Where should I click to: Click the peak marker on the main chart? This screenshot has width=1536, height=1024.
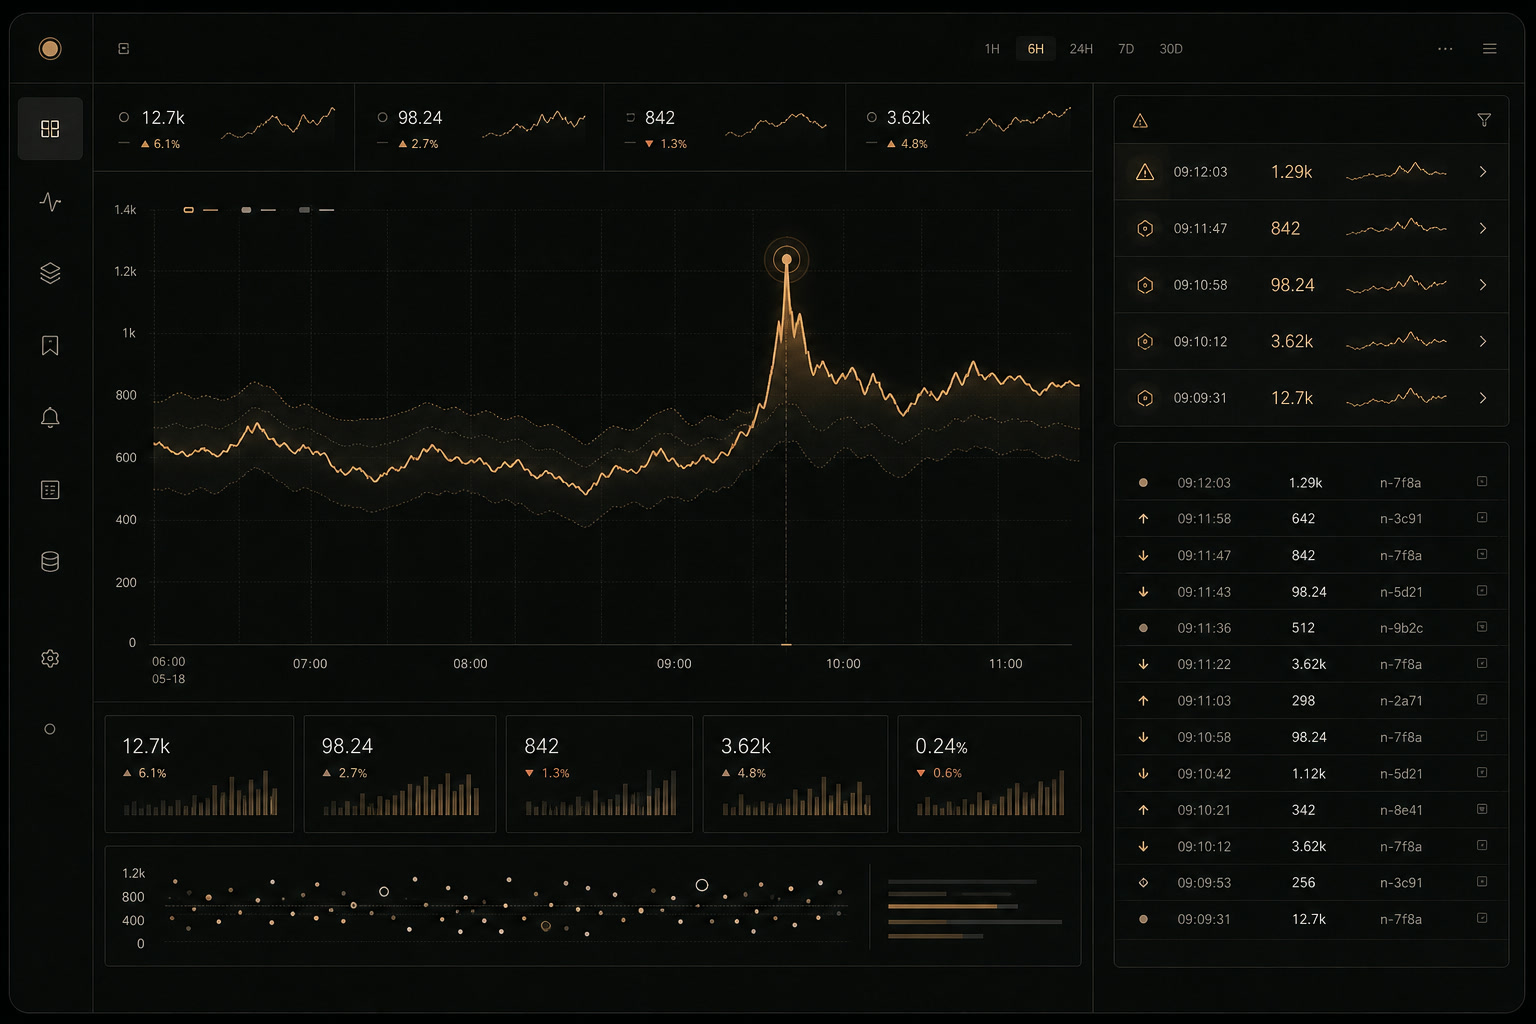pos(787,259)
